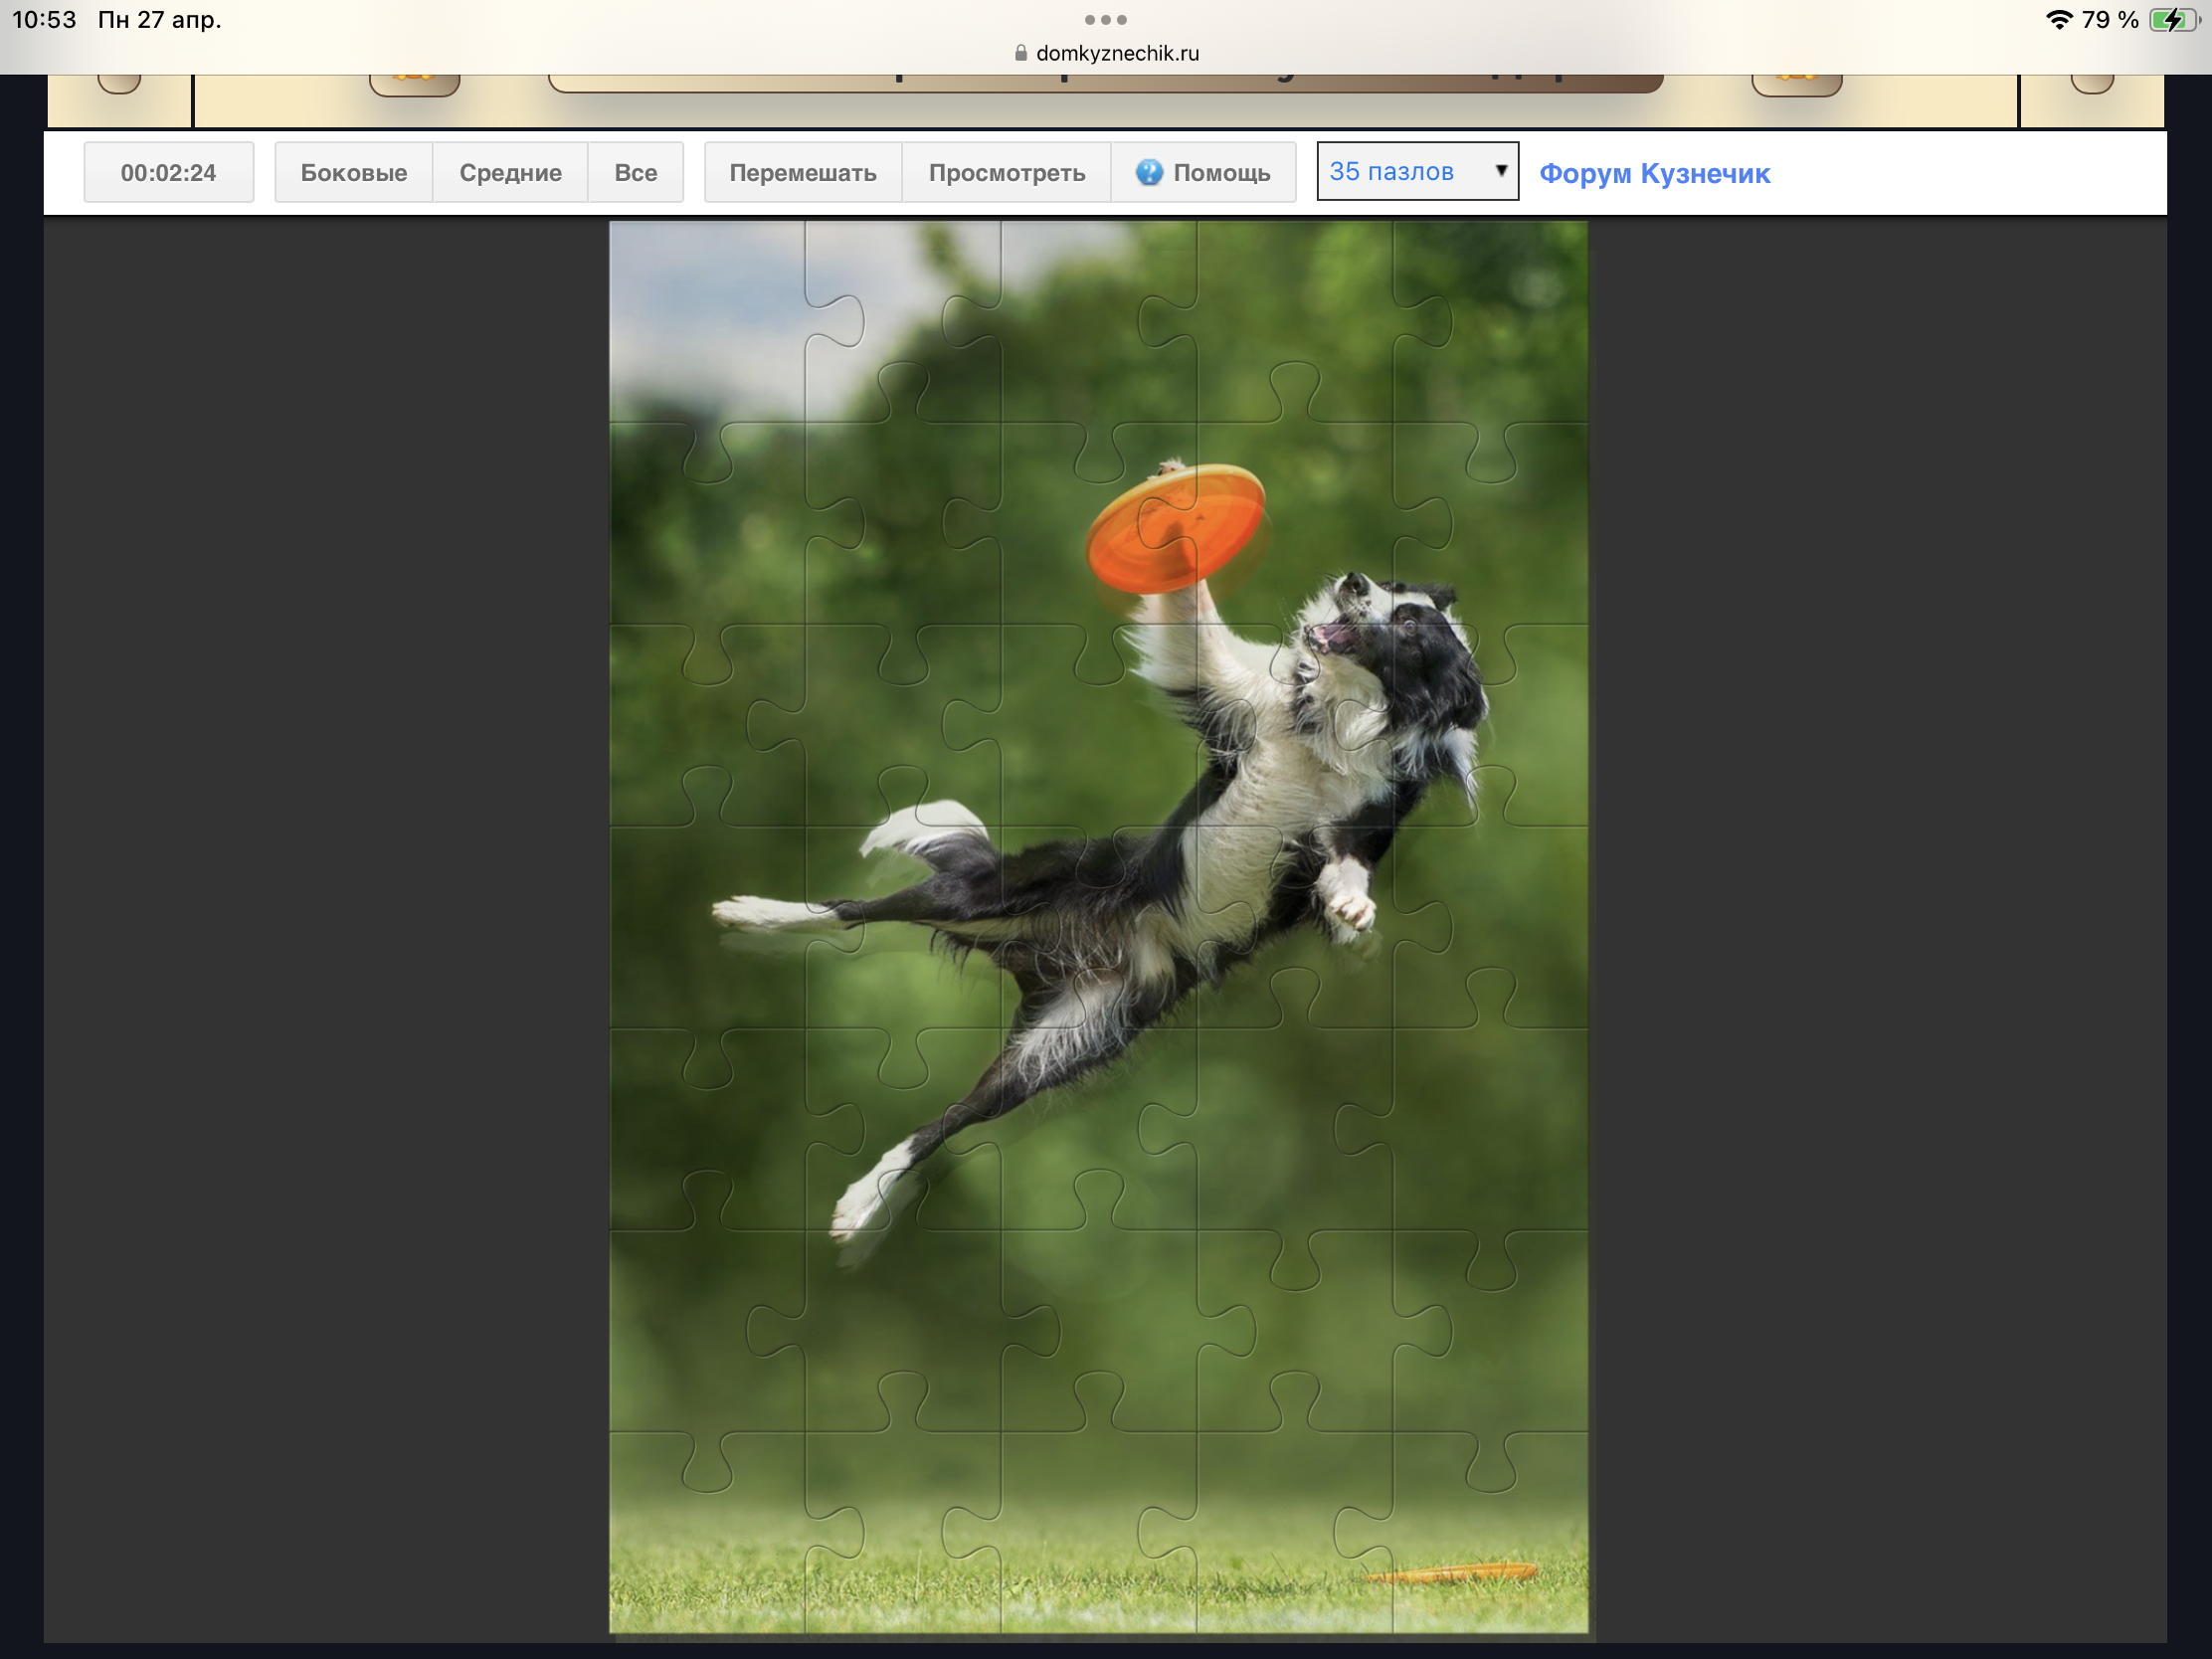Show only Боковые edge pieces
The height and width of the screenshot is (1659, 2212).
(x=353, y=173)
